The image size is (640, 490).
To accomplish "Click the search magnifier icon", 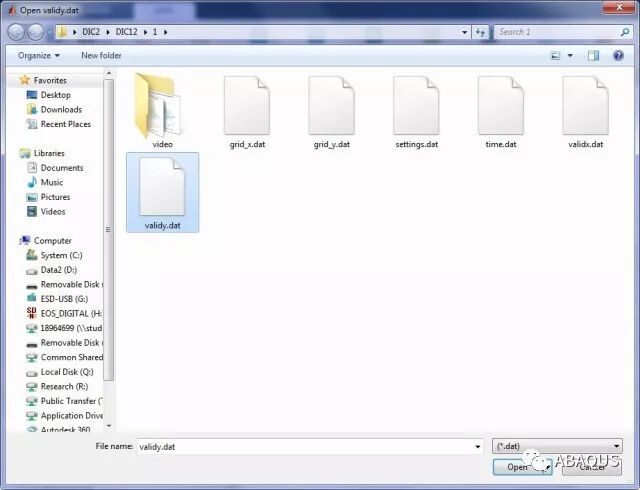I will 624,32.
